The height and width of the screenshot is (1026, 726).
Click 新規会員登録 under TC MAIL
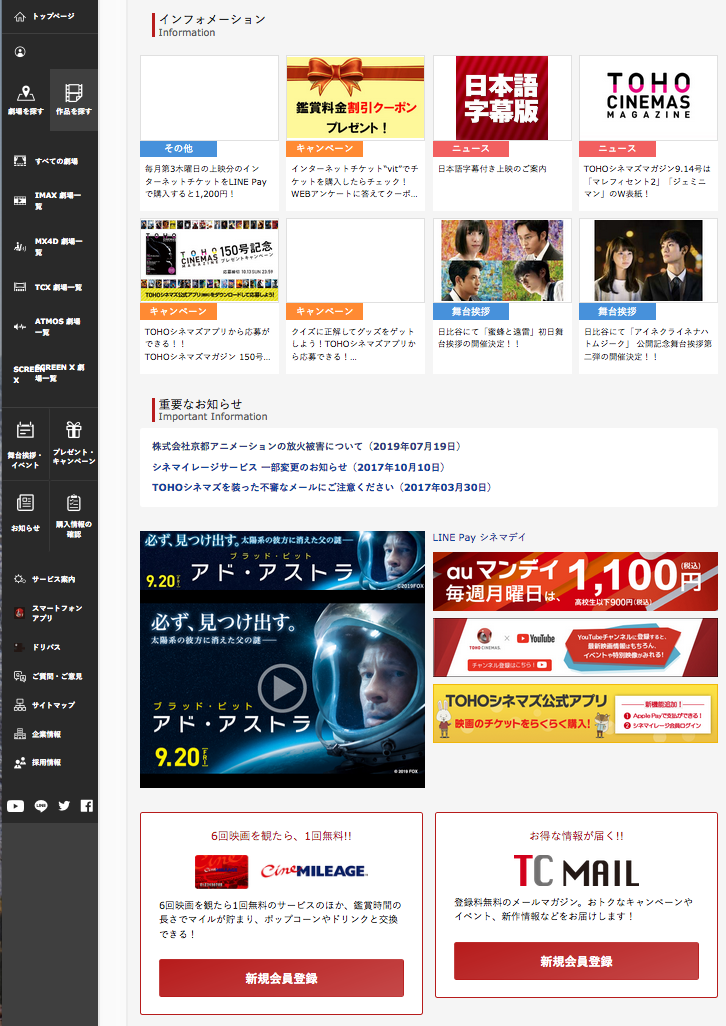[576, 961]
